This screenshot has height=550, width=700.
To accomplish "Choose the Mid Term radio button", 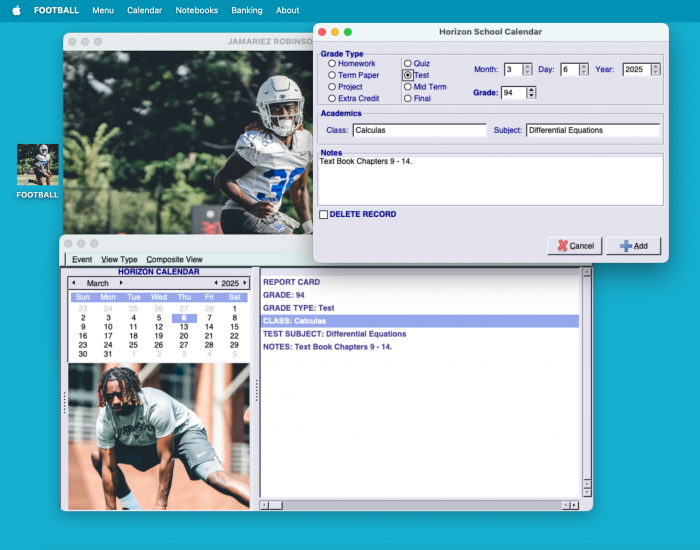I will [x=407, y=87].
